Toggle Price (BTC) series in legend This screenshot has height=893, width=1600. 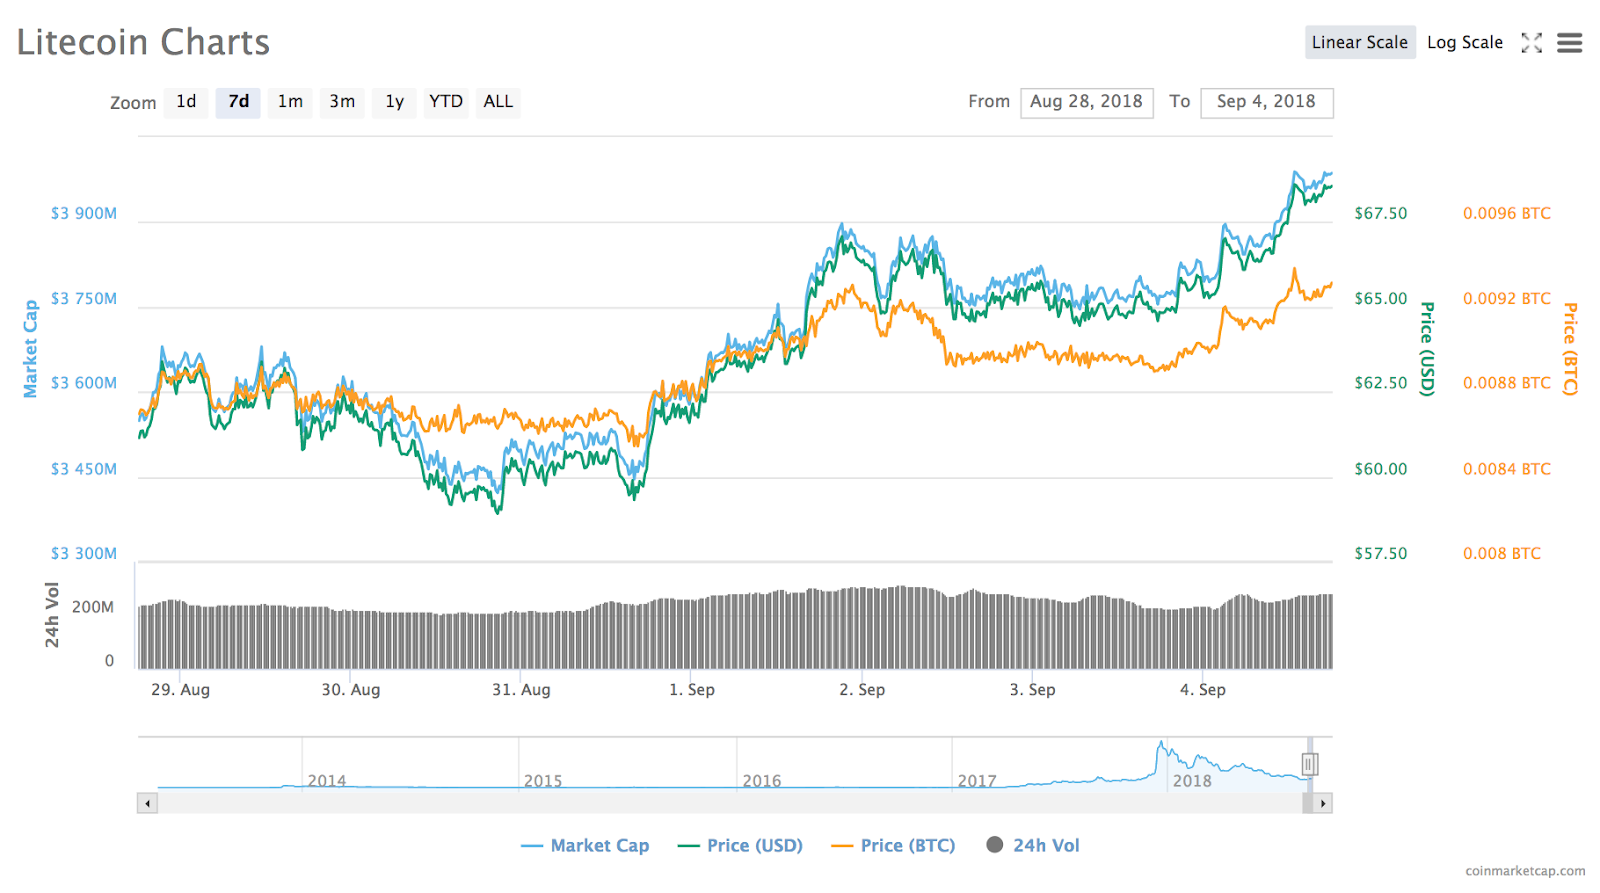pyautogui.click(x=893, y=846)
